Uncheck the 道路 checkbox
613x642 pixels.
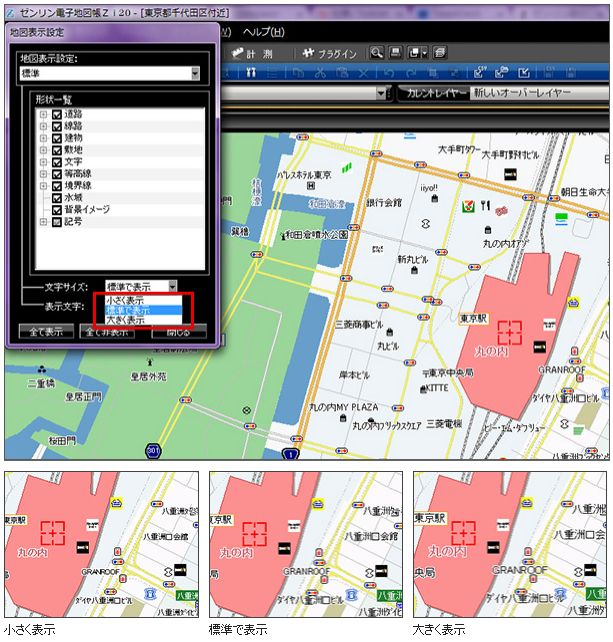coord(57,115)
